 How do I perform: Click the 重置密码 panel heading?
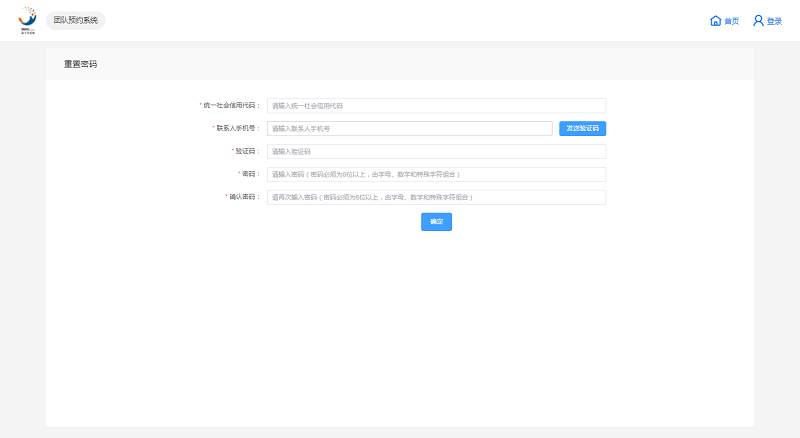coord(80,64)
